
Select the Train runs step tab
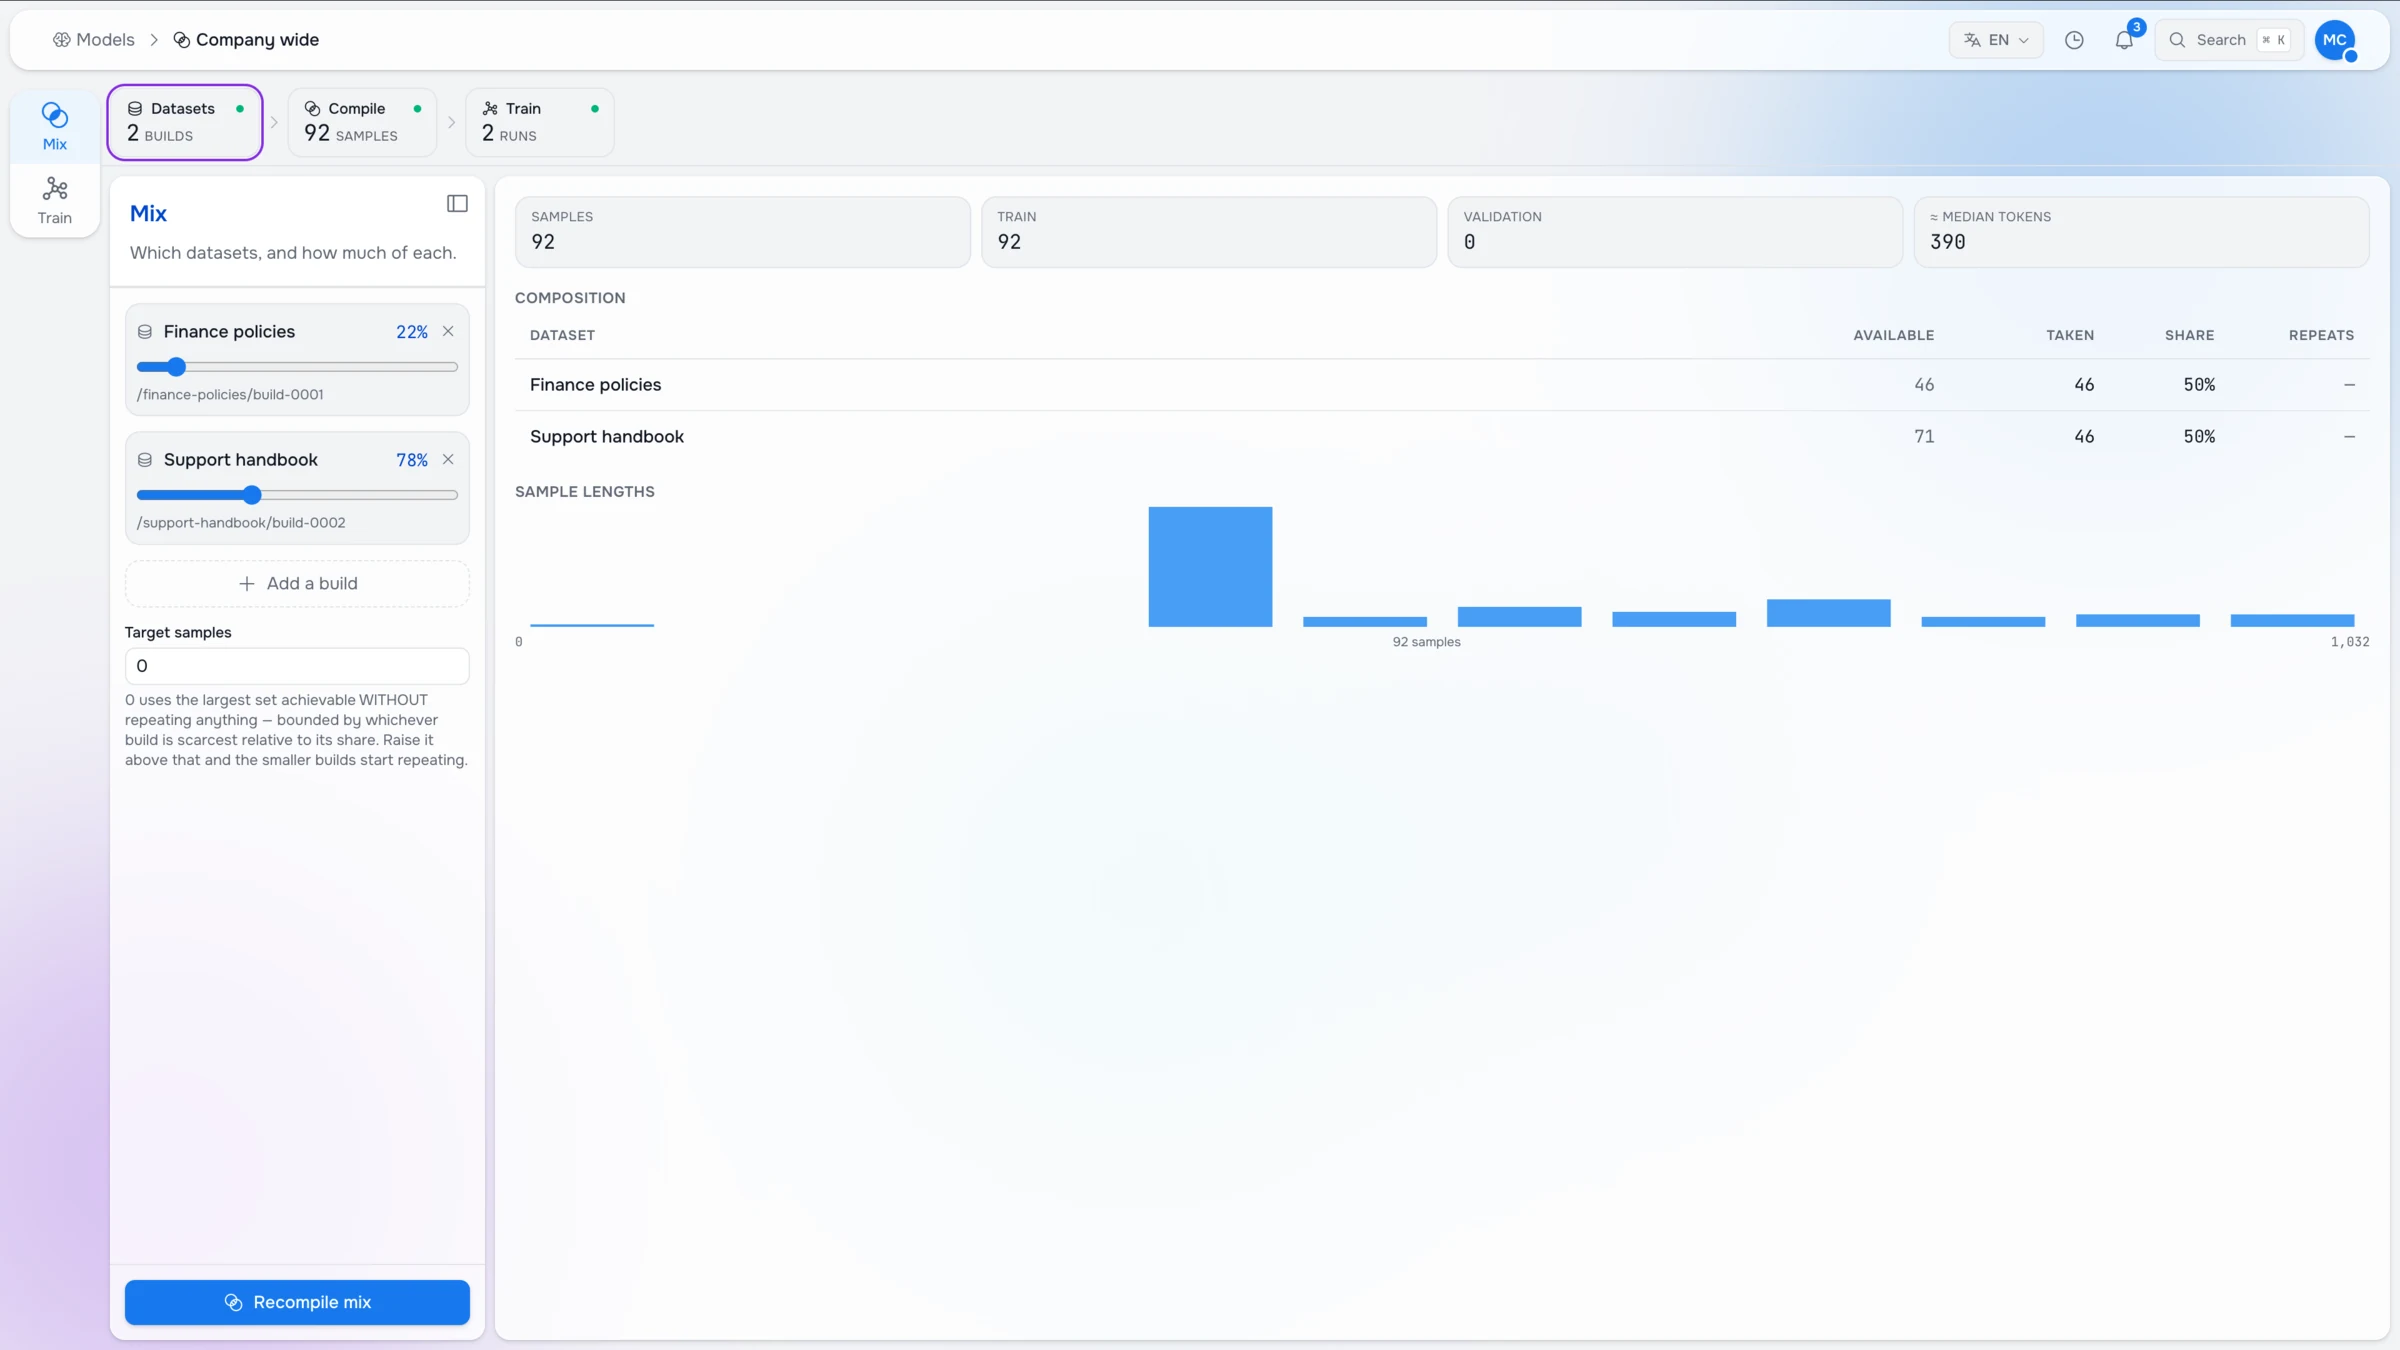pos(540,122)
